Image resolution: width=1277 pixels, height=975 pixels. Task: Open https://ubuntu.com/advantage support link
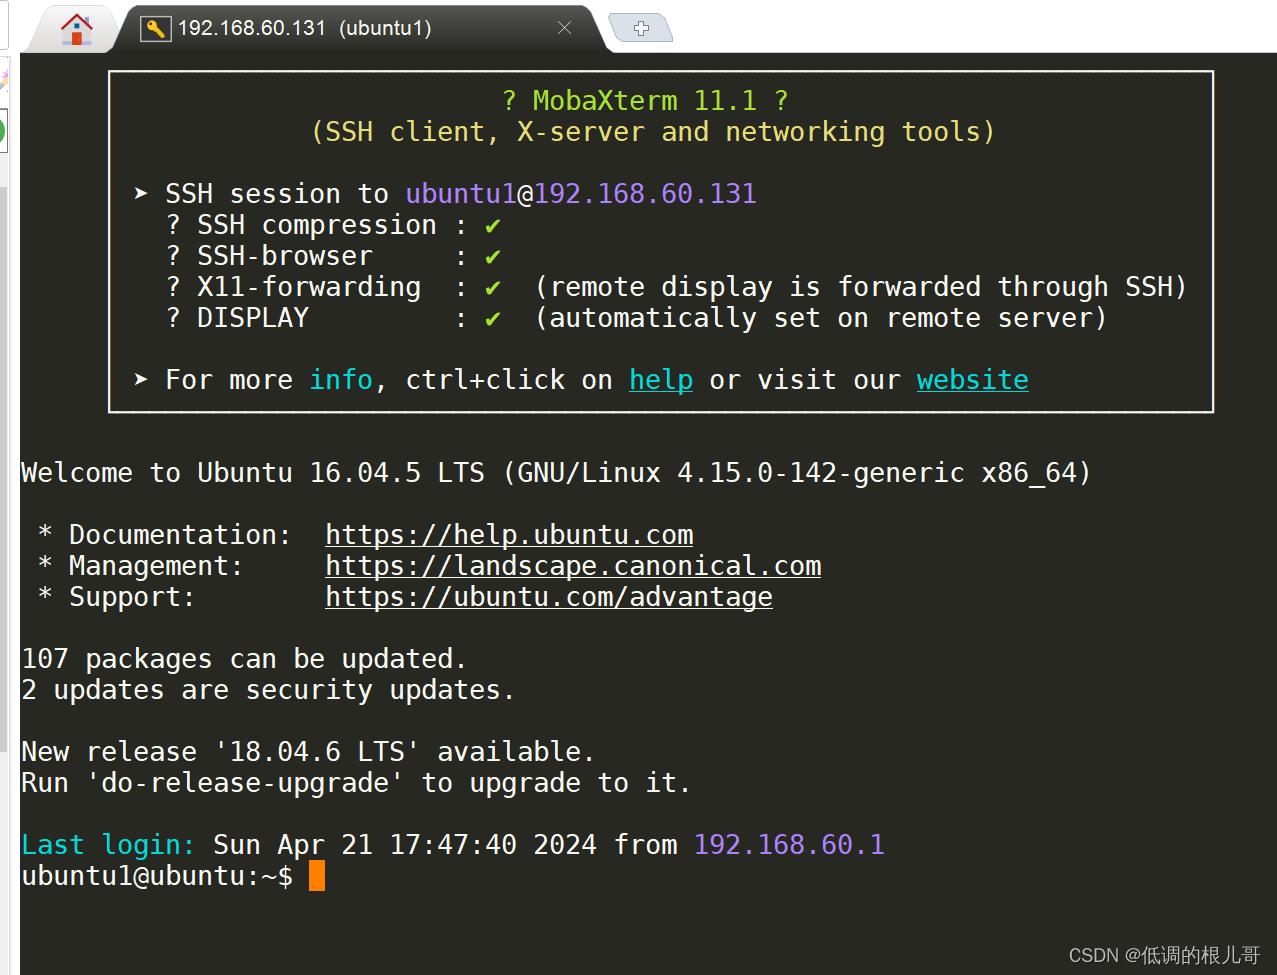click(549, 597)
